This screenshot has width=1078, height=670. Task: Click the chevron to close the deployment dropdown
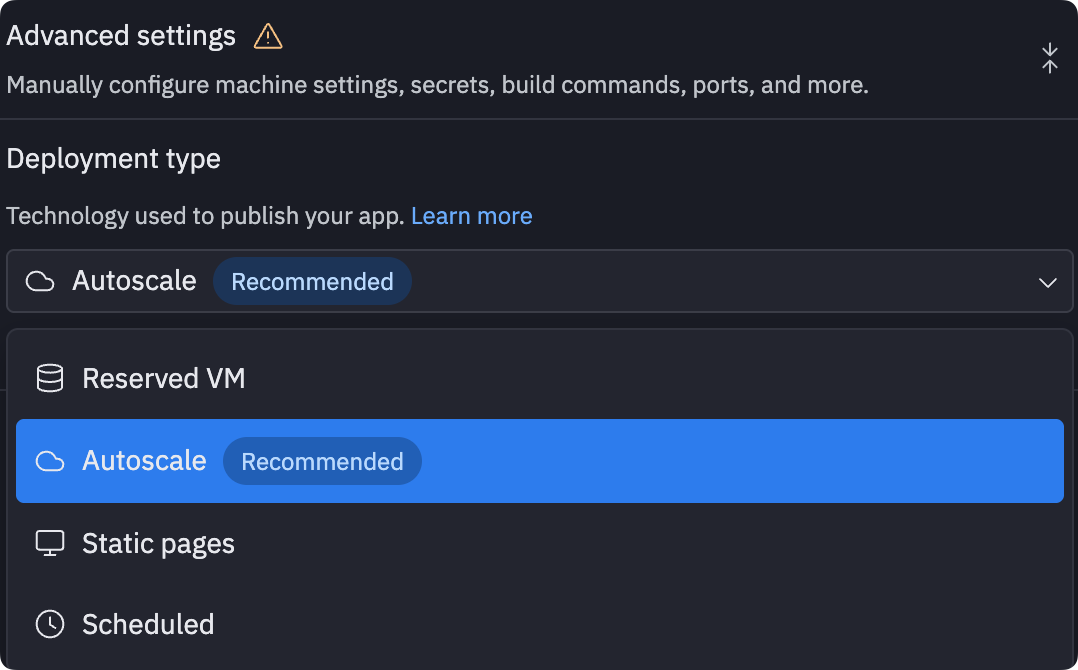point(1048,282)
